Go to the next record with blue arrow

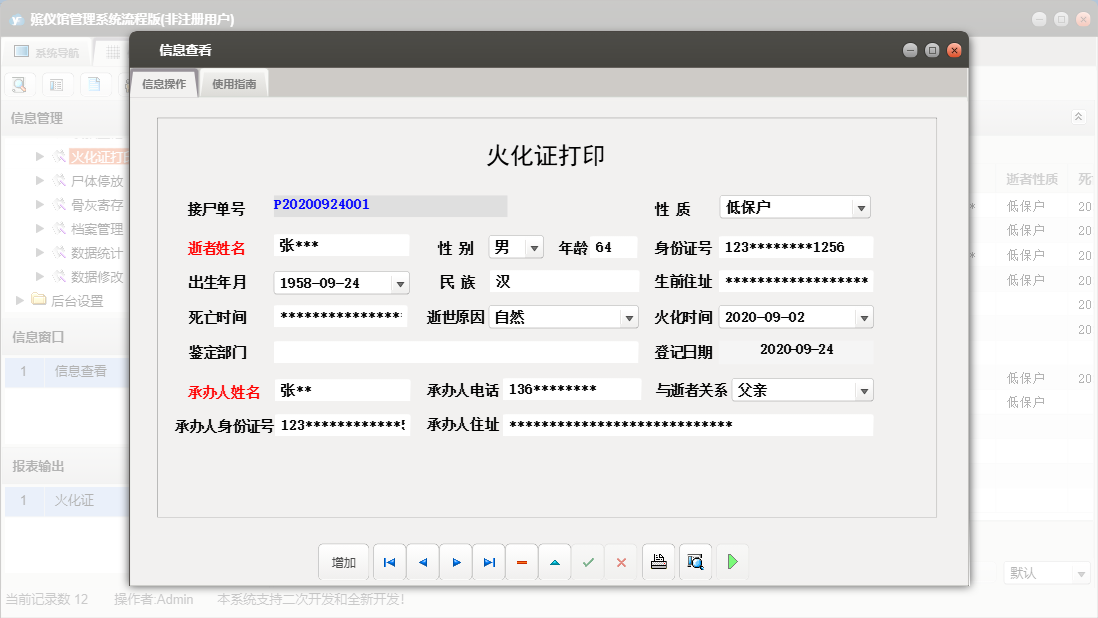coord(455,561)
